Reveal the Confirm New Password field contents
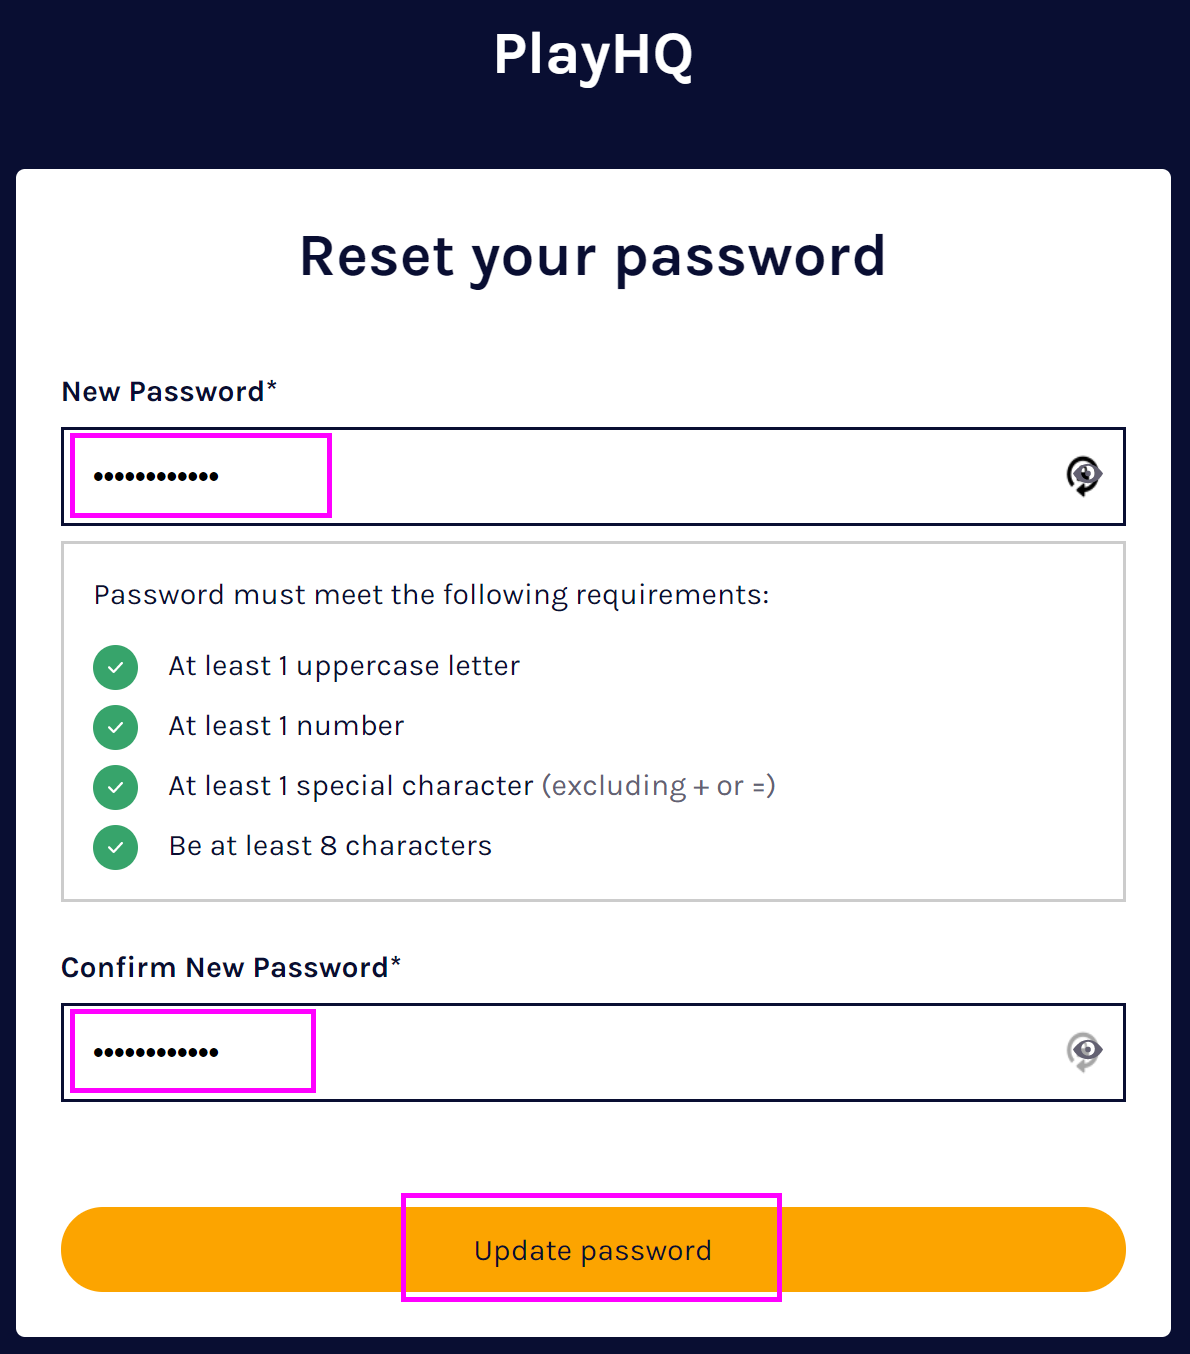Image resolution: width=1190 pixels, height=1354 pixels. tap(1083, 1051)
